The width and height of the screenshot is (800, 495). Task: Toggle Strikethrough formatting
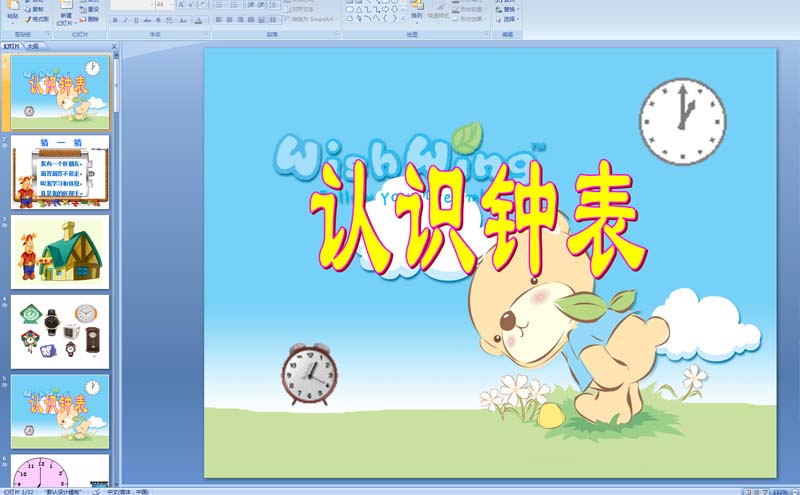147,20
